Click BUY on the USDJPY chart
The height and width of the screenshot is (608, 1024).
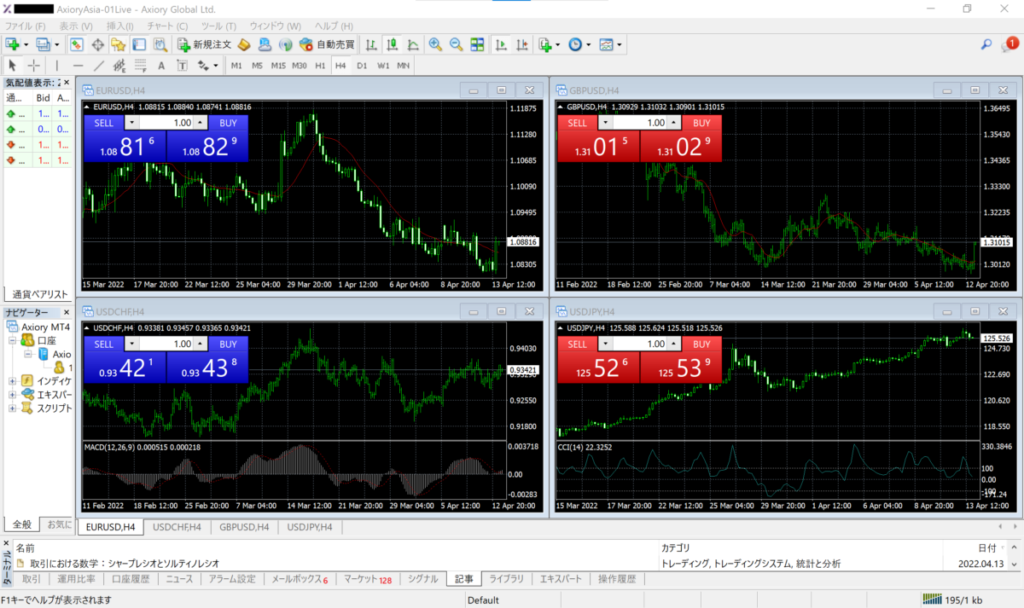click(x=701, y=344)
